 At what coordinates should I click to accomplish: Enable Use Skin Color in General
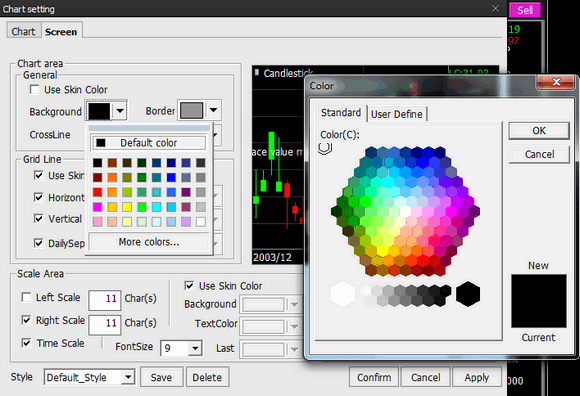click(34, 89)
